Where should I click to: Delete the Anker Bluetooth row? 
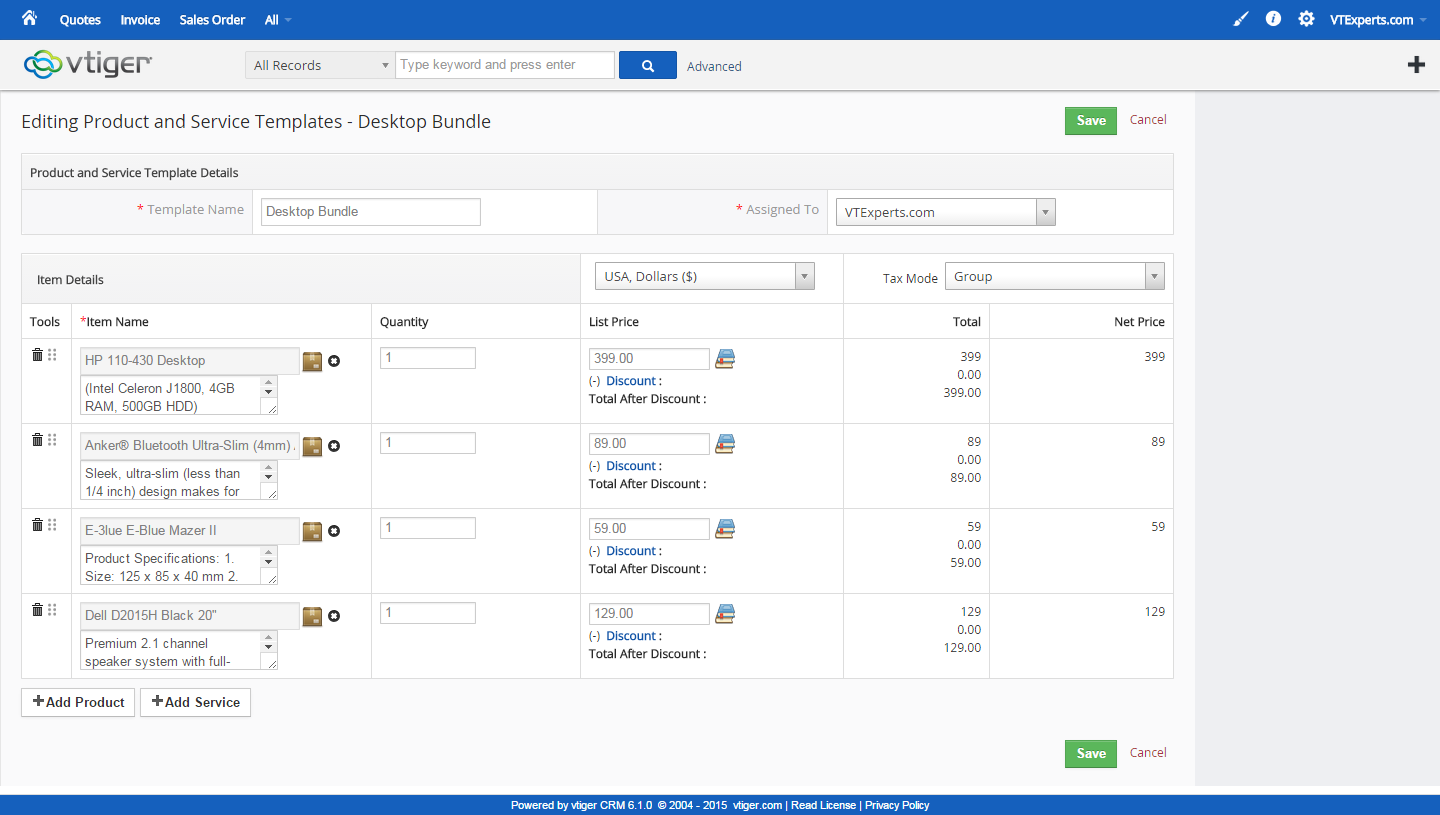[x=37, y=440]
